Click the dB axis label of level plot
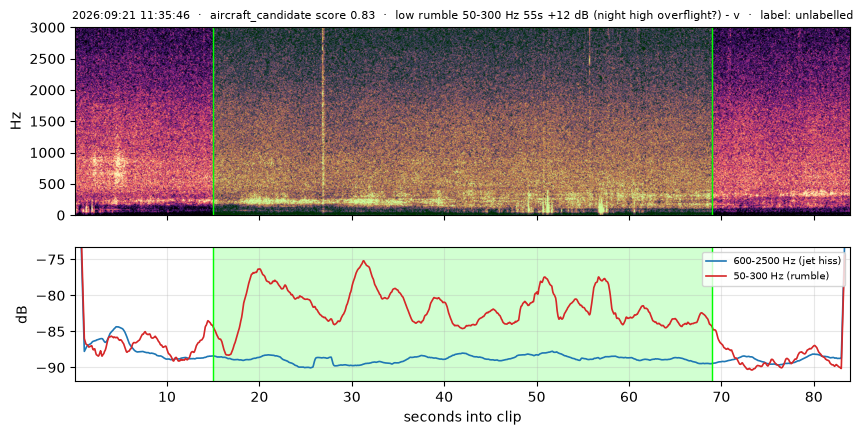The height and width of the screenshot is (435, 863). [x=22, y=314]
